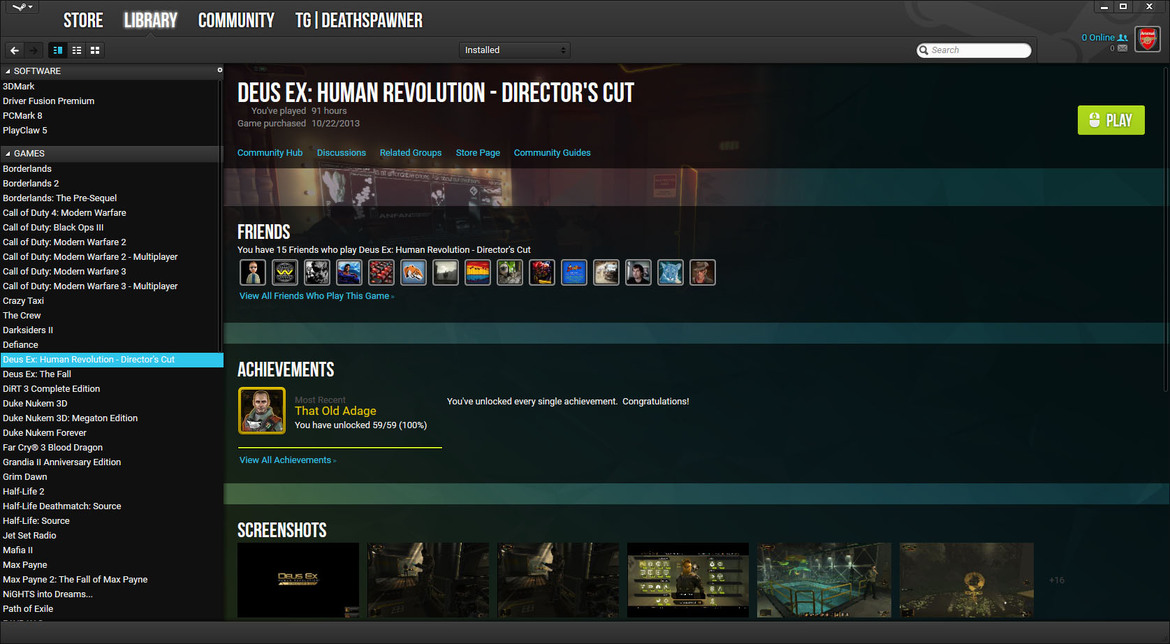This screenshot has height=644, width=1170.
Task: Click the That Old Adage achievement icon
Action: coord(261,410)
